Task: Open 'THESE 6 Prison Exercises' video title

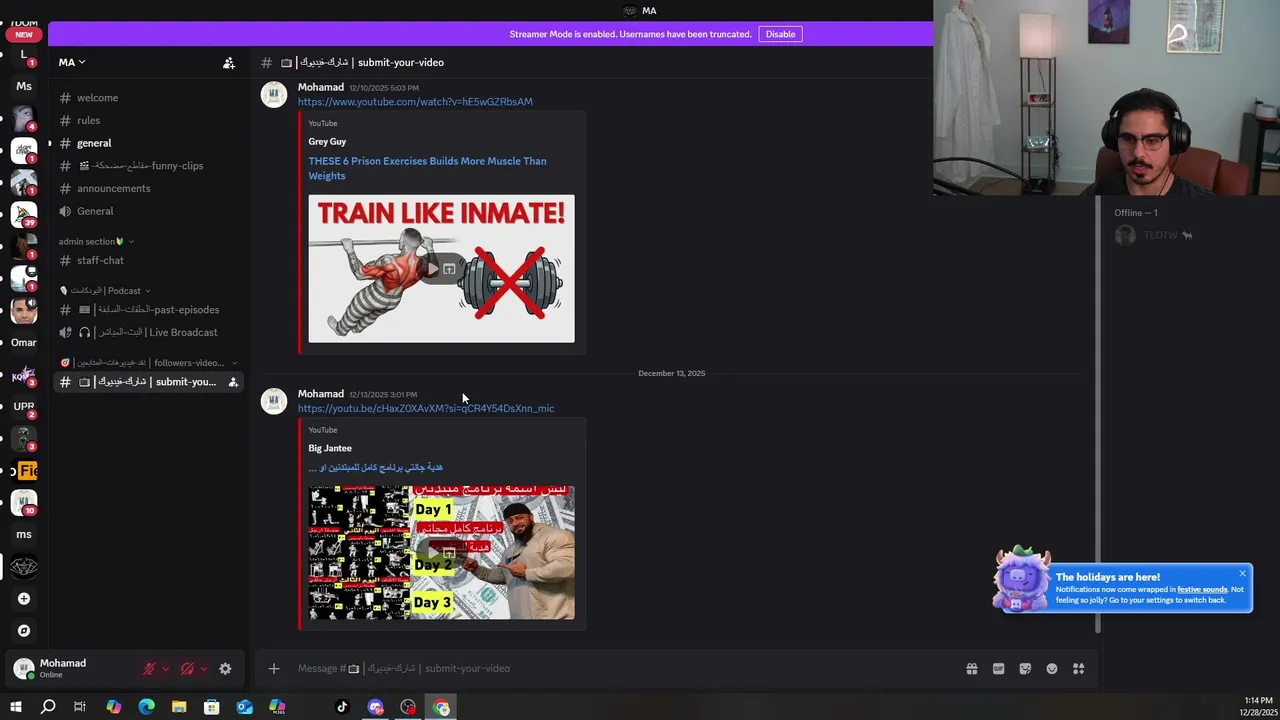Action: click(427, 168)
